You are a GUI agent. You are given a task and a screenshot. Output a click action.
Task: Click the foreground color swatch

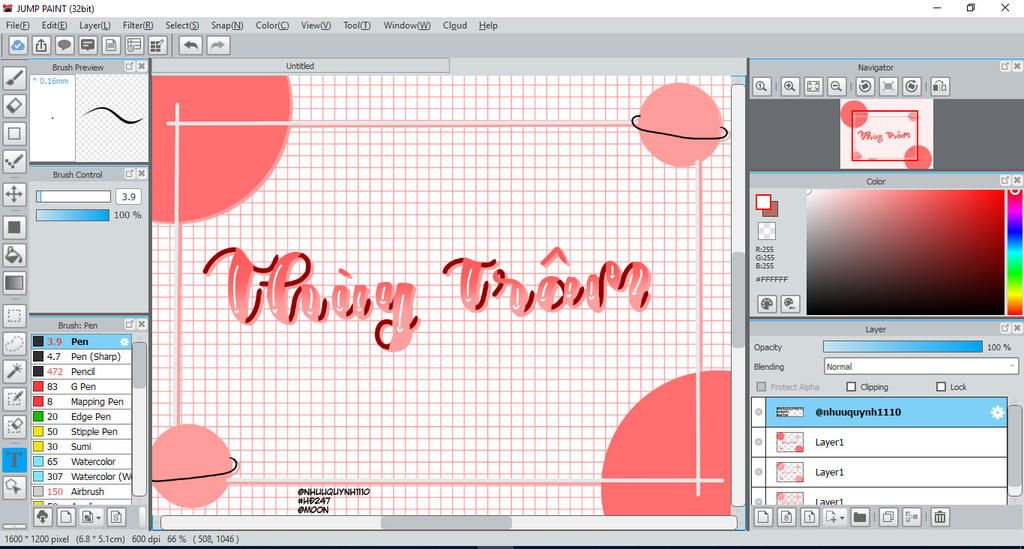pyautogui.click(x=763, y=202)
